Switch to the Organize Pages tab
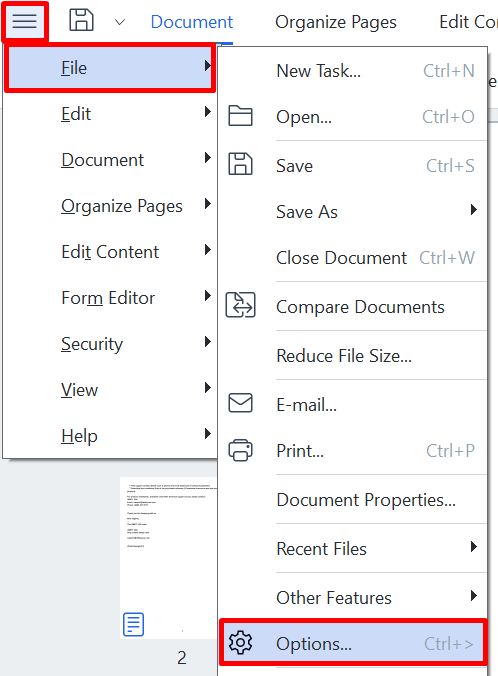The image size is (498, 676). 336,22
